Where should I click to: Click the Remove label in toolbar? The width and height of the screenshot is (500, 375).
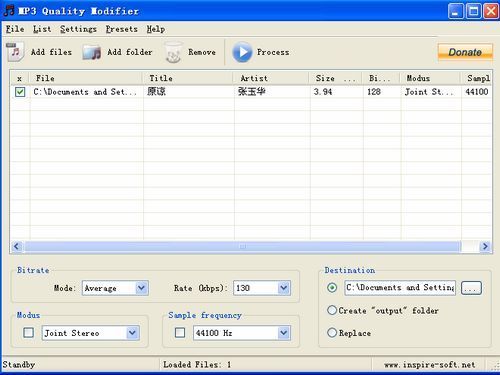pyautogui.click(x=202, y=52)
